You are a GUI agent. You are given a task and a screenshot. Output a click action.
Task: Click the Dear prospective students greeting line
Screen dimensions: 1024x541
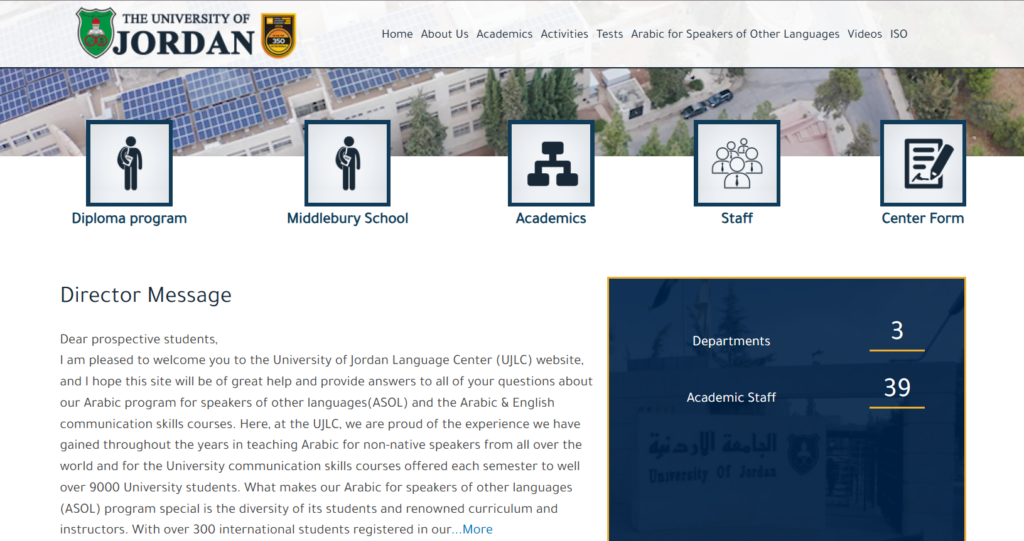point(139,339)
